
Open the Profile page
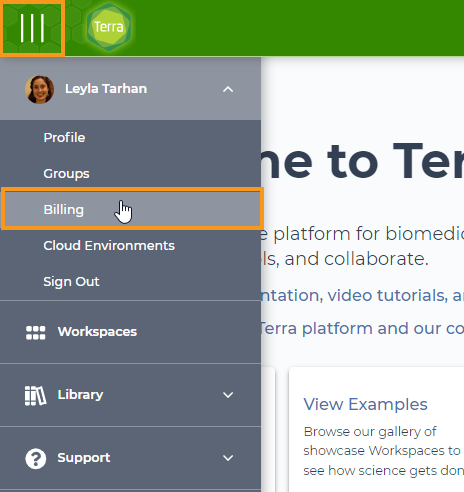pos(64,138)
